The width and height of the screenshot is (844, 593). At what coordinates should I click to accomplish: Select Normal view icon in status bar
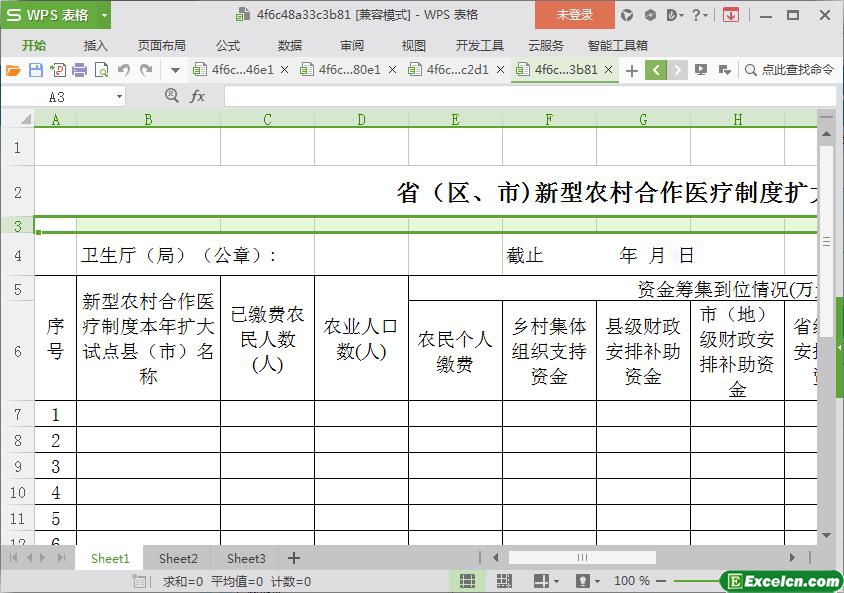pyautogui.click(x=467, y=581)
